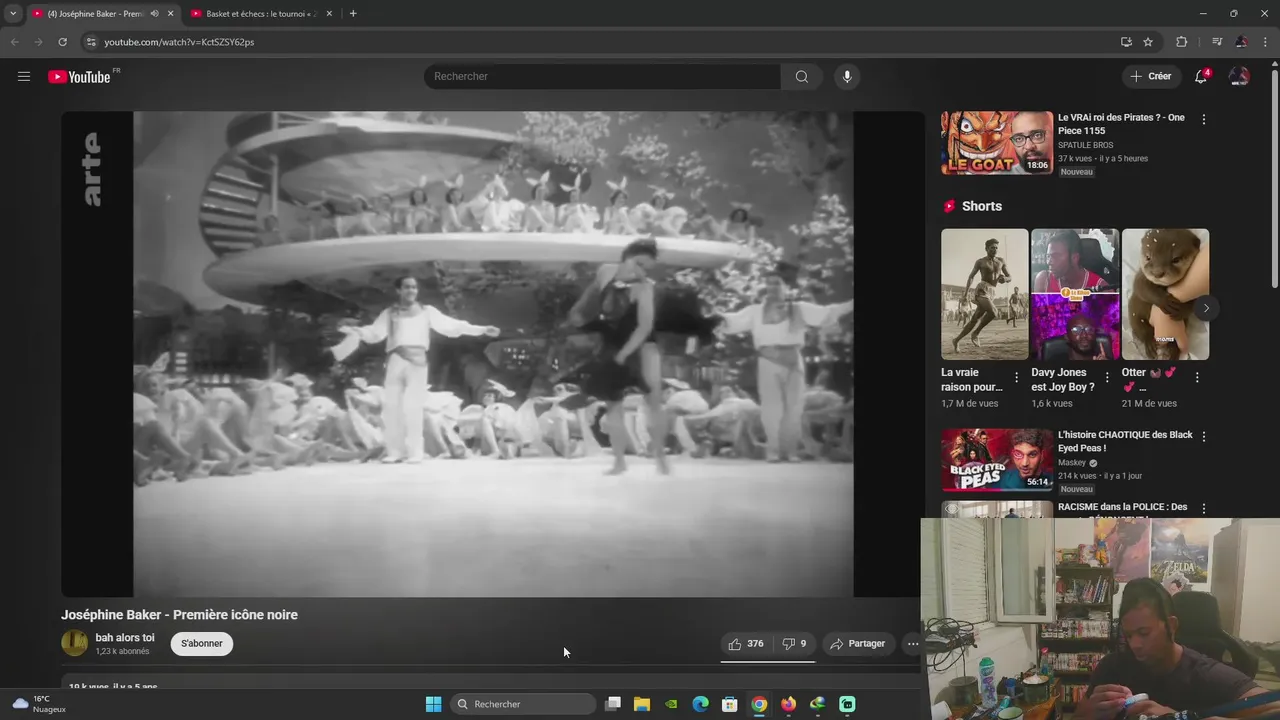Screen dimensions: 1280x720
Task: Open a new browser tab
Action: (353, 14)
